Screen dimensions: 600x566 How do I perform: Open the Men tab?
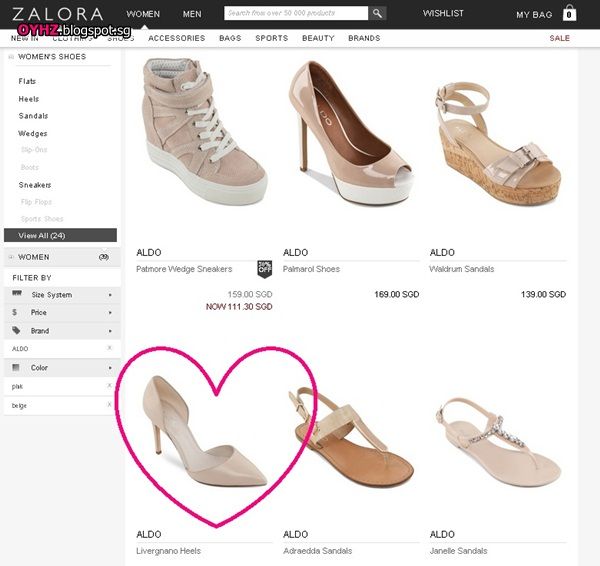click(192, 14)
